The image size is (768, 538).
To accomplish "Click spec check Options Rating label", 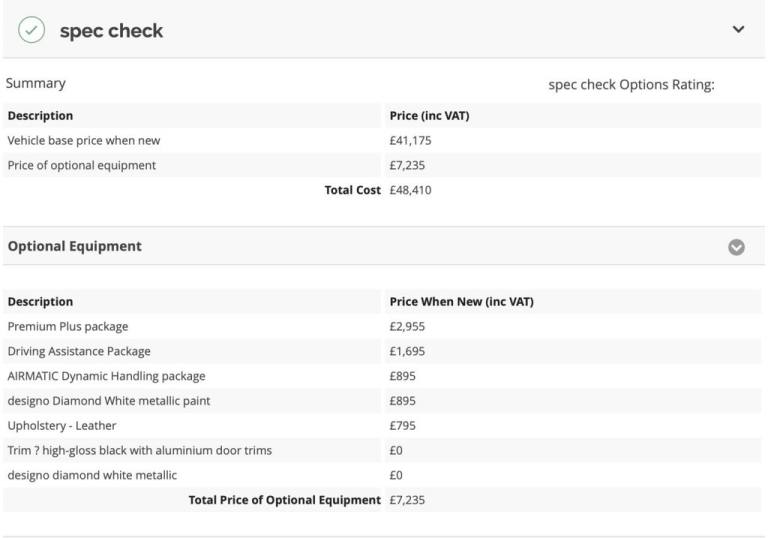I will coord(631,84).
